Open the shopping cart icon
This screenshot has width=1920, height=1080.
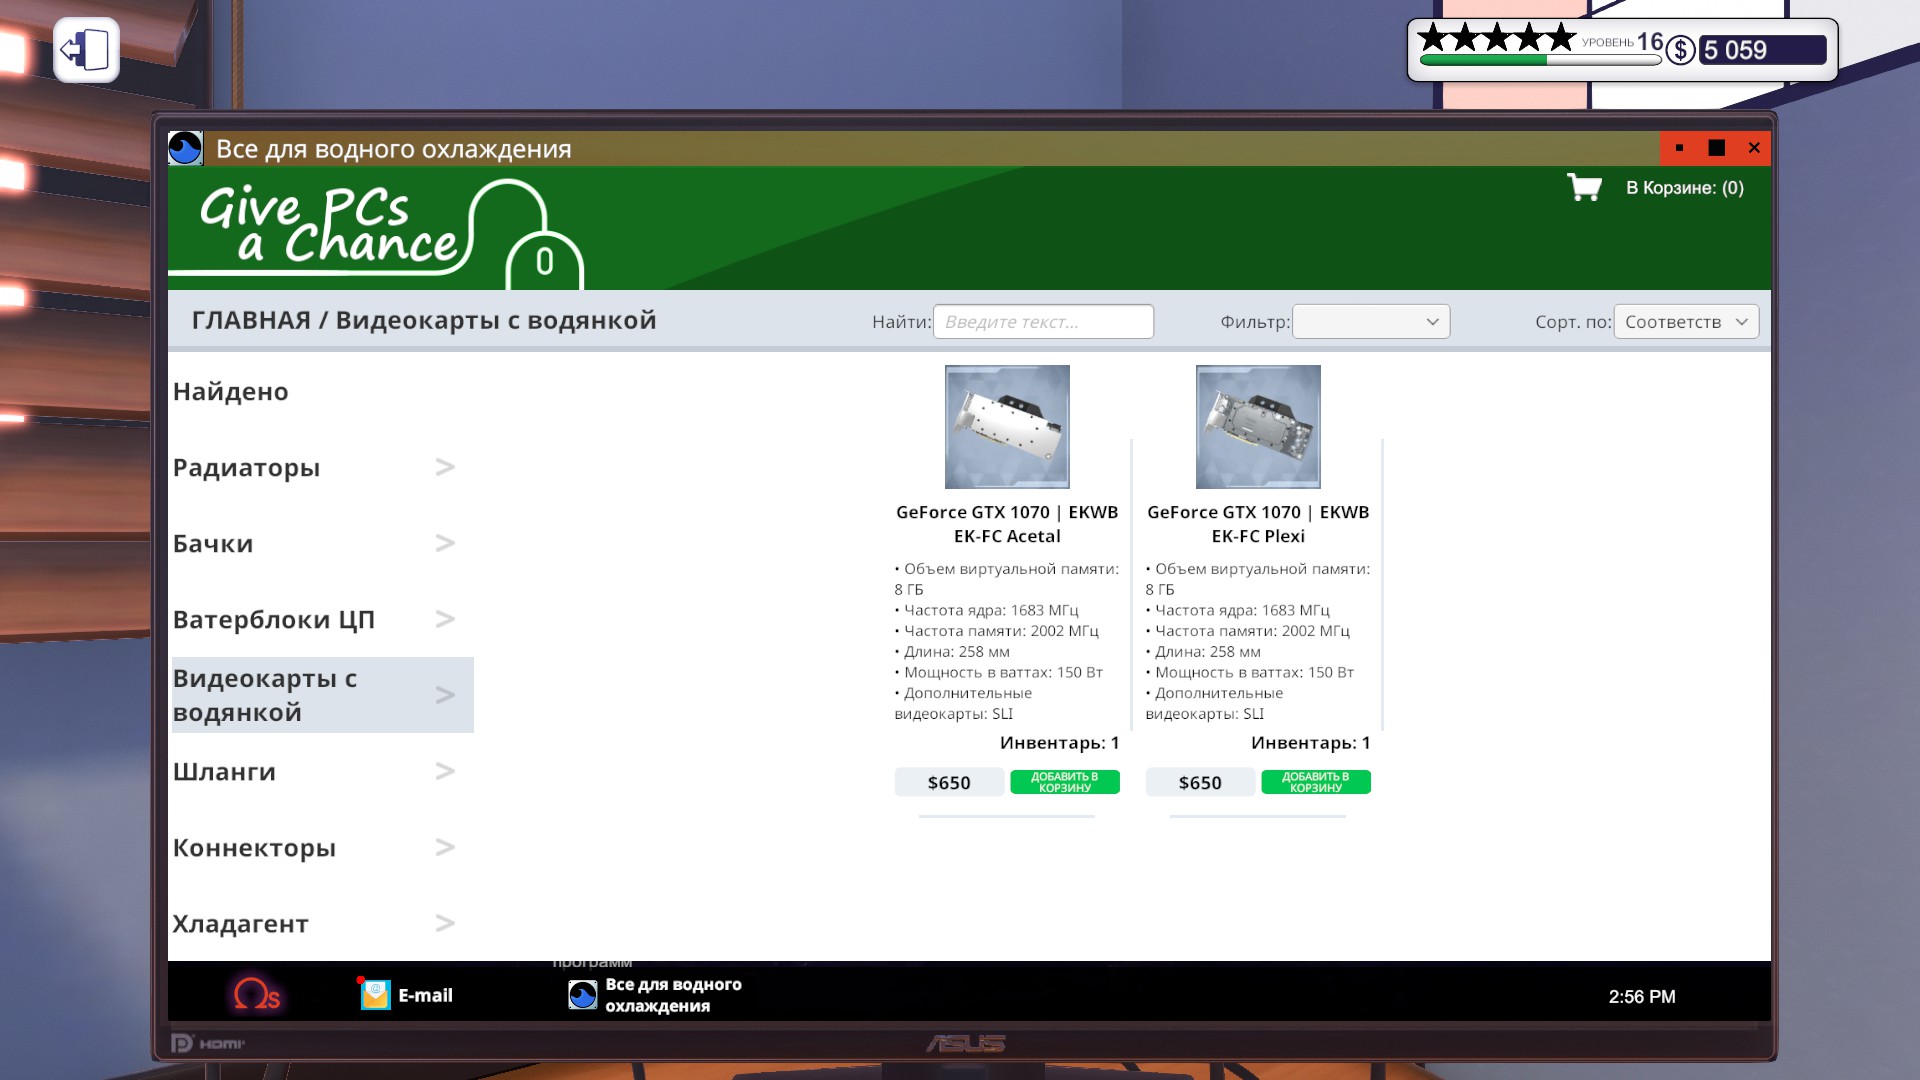(x=1584, y=187)
